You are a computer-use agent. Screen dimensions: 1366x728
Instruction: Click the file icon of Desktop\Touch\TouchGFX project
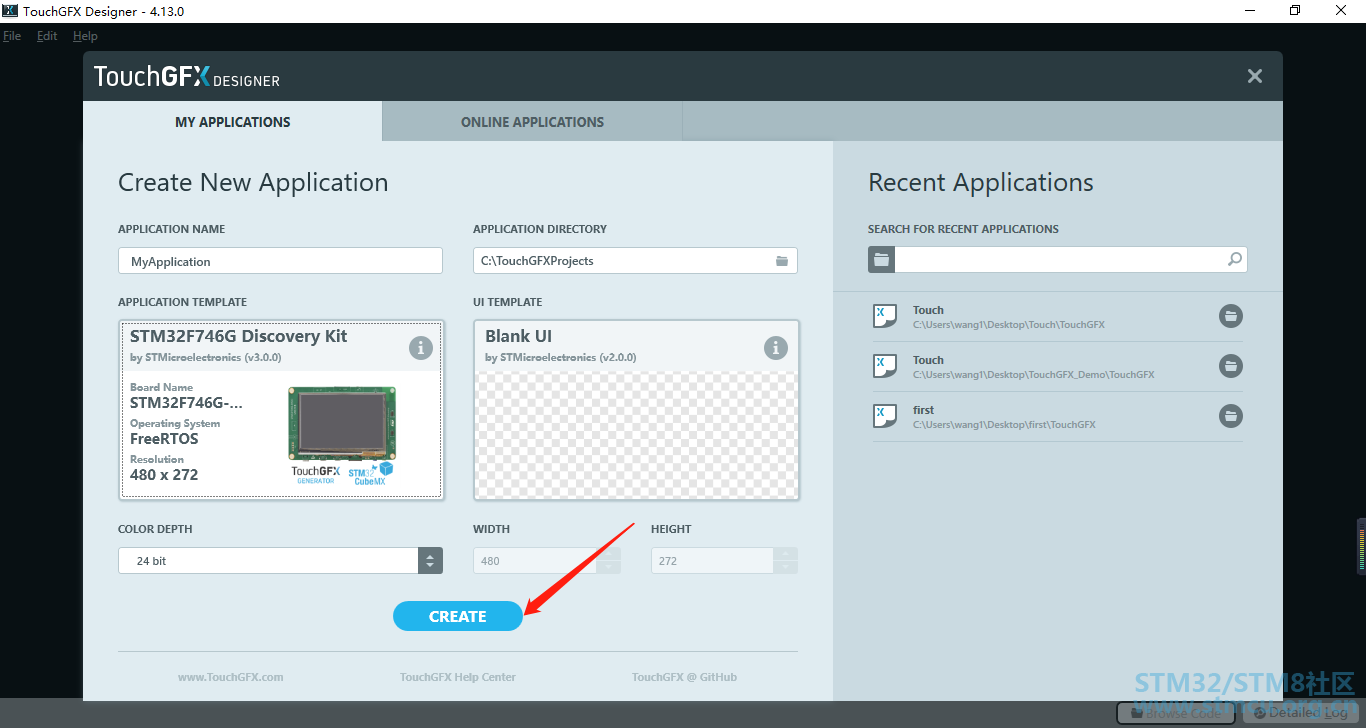885,316
